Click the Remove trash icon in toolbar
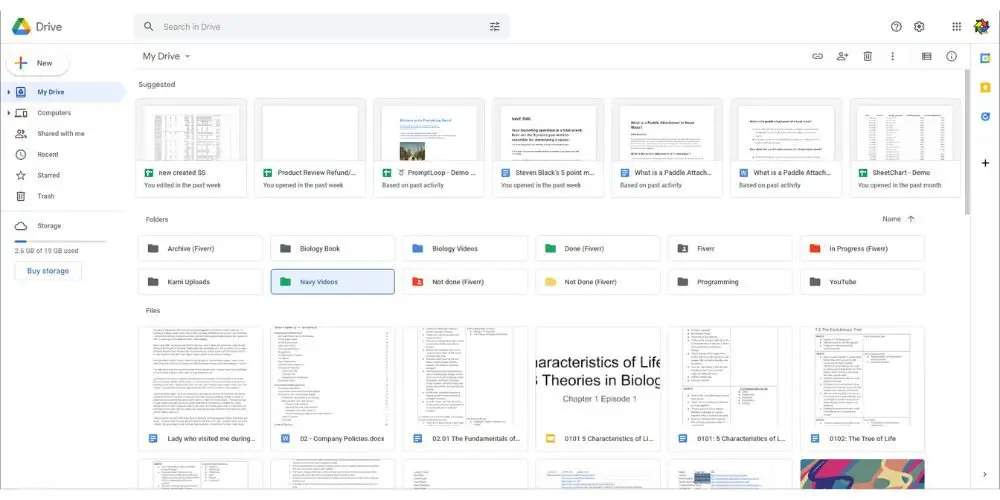Viewport: 1000px width, 500px height. 867,56
